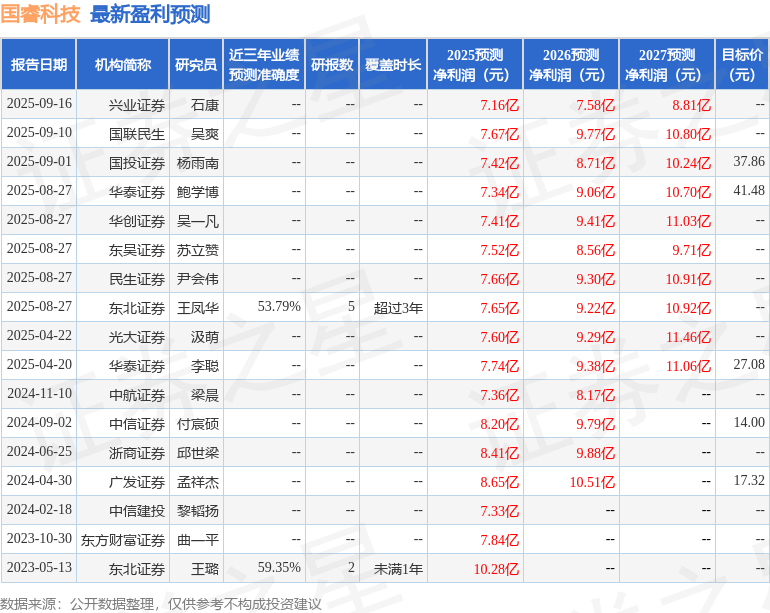Select analyst name 李聪
This screenshot has height=613, width=770.
pyautogui.click(x=205, y=366)
